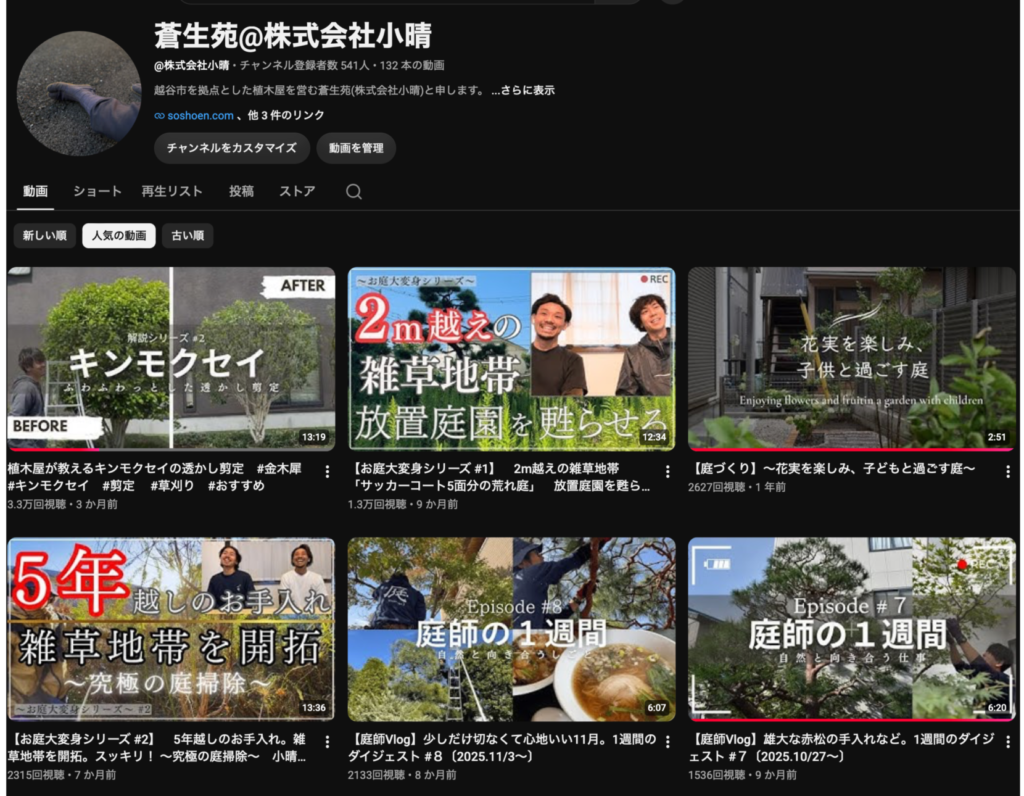Open more options for お庭大変身シリーズ #1 video
The width and height of the screenshot is (1024, 796).
click(667, 471)
